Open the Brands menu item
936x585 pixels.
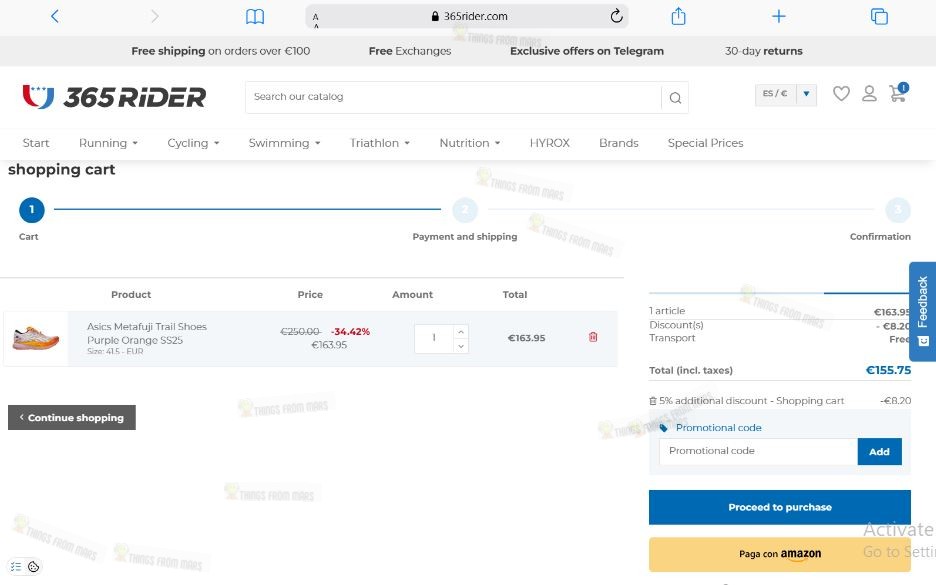pos(618,143)
